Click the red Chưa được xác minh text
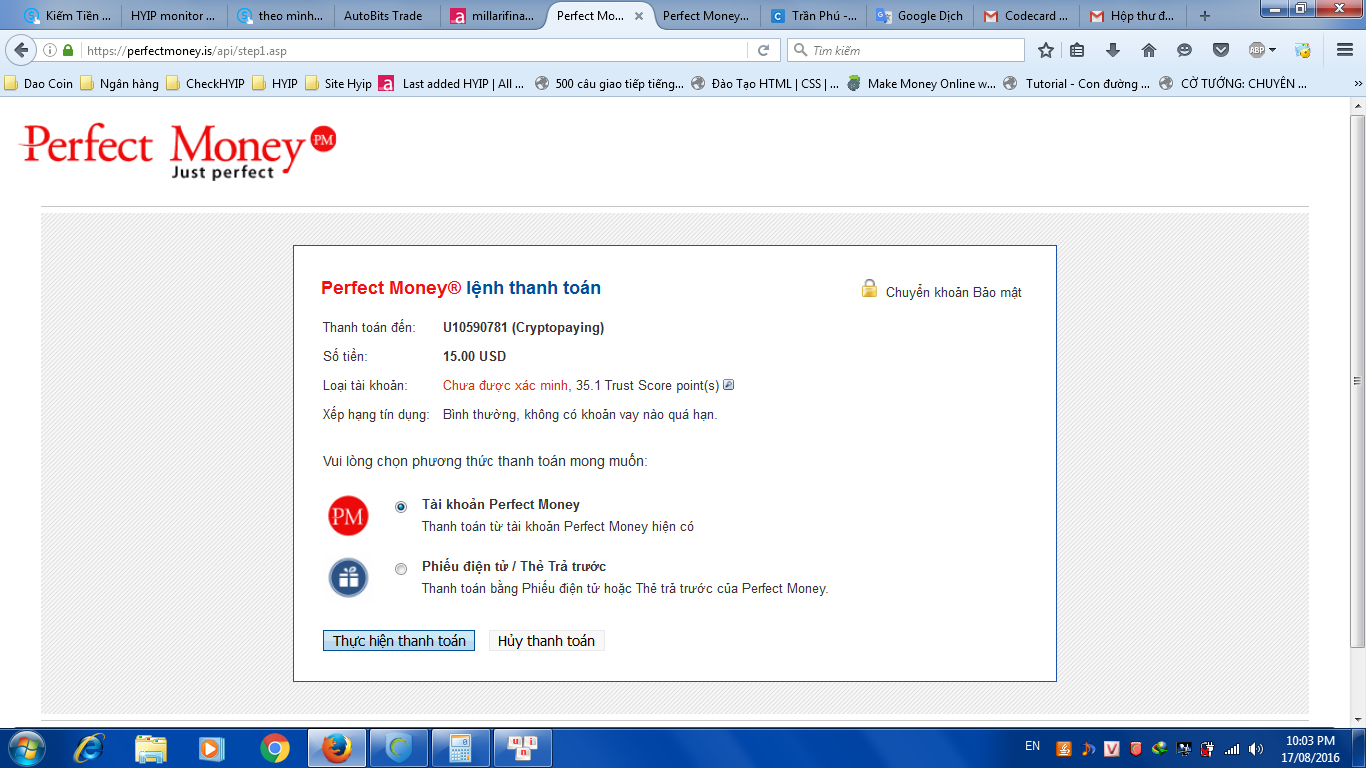 (x=506, y=385)
